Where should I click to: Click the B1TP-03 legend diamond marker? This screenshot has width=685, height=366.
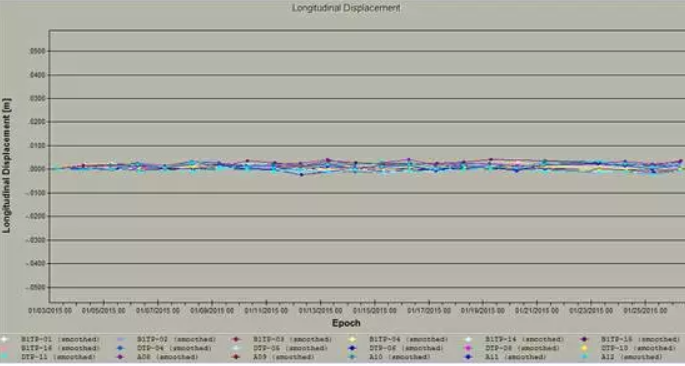coord(236,339)
